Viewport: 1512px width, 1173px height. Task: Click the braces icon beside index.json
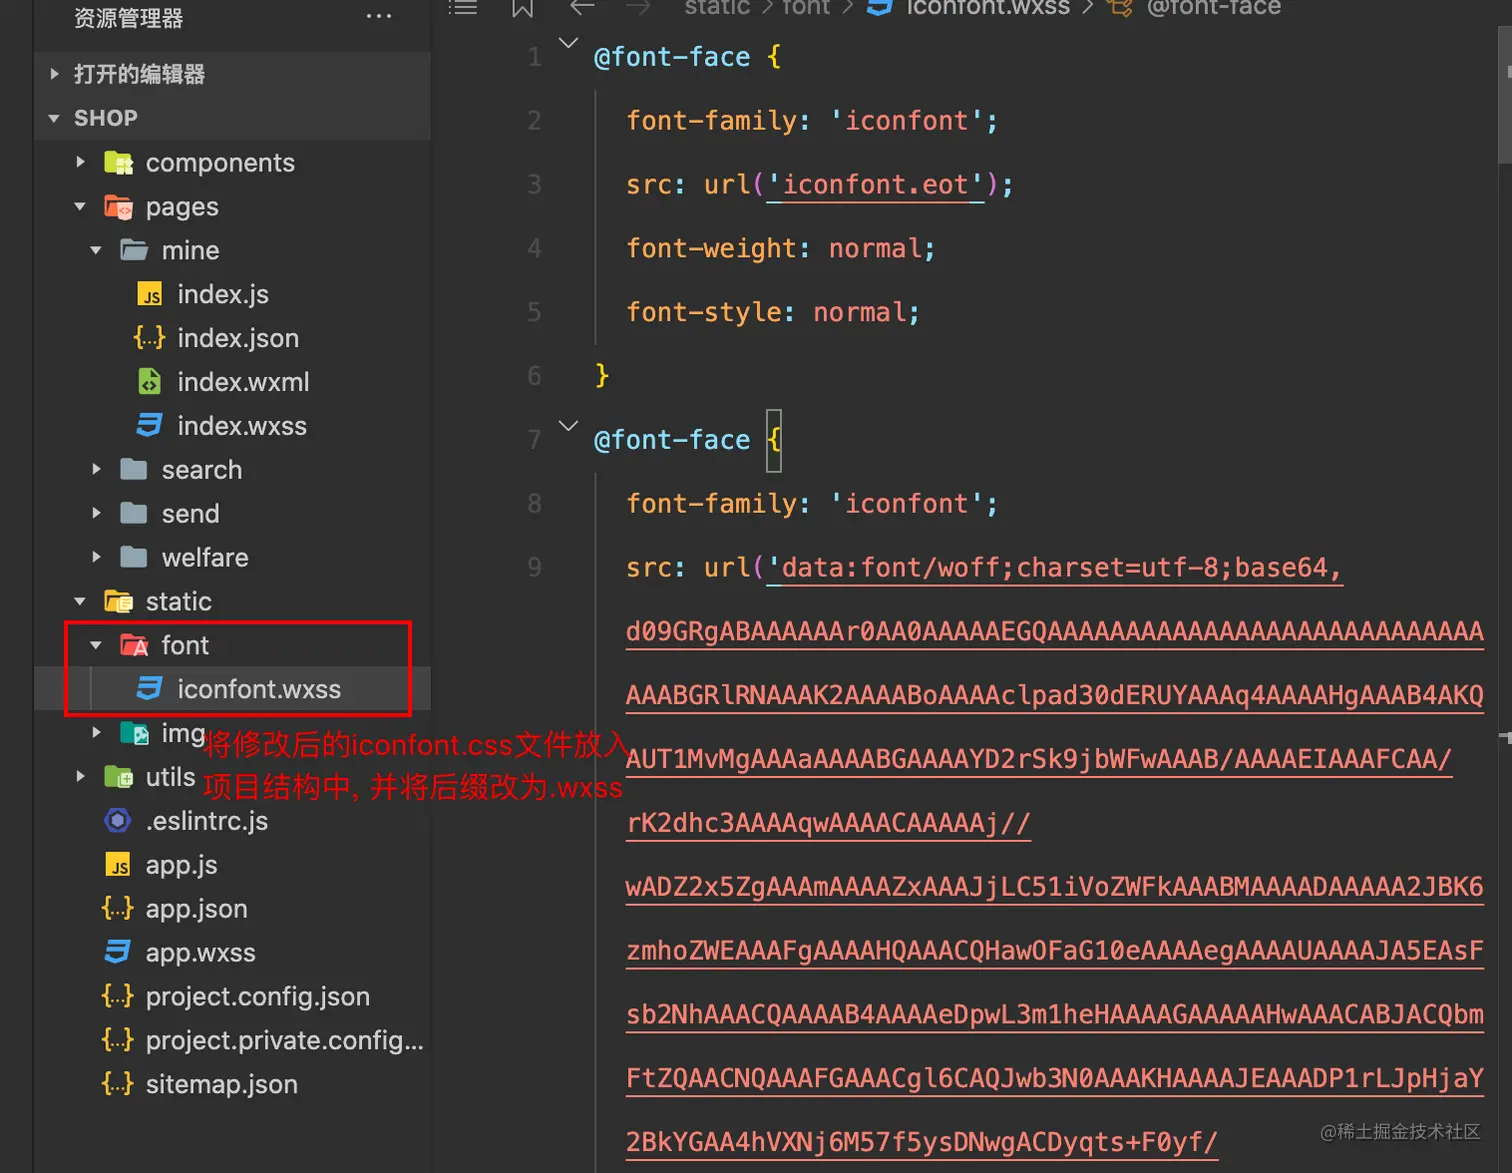(x=149, y=338)
